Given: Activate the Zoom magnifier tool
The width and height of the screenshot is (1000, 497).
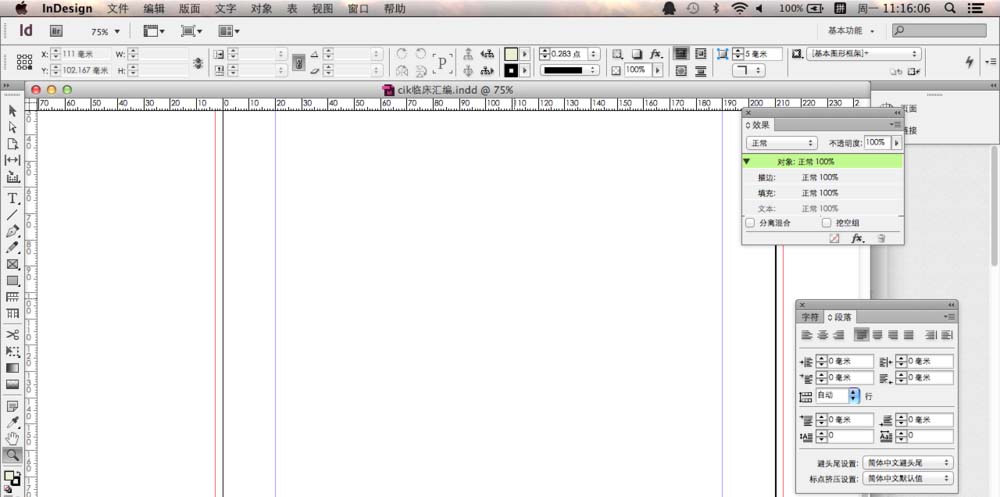Looking at the screenshot, I should (x=13, y=455).
